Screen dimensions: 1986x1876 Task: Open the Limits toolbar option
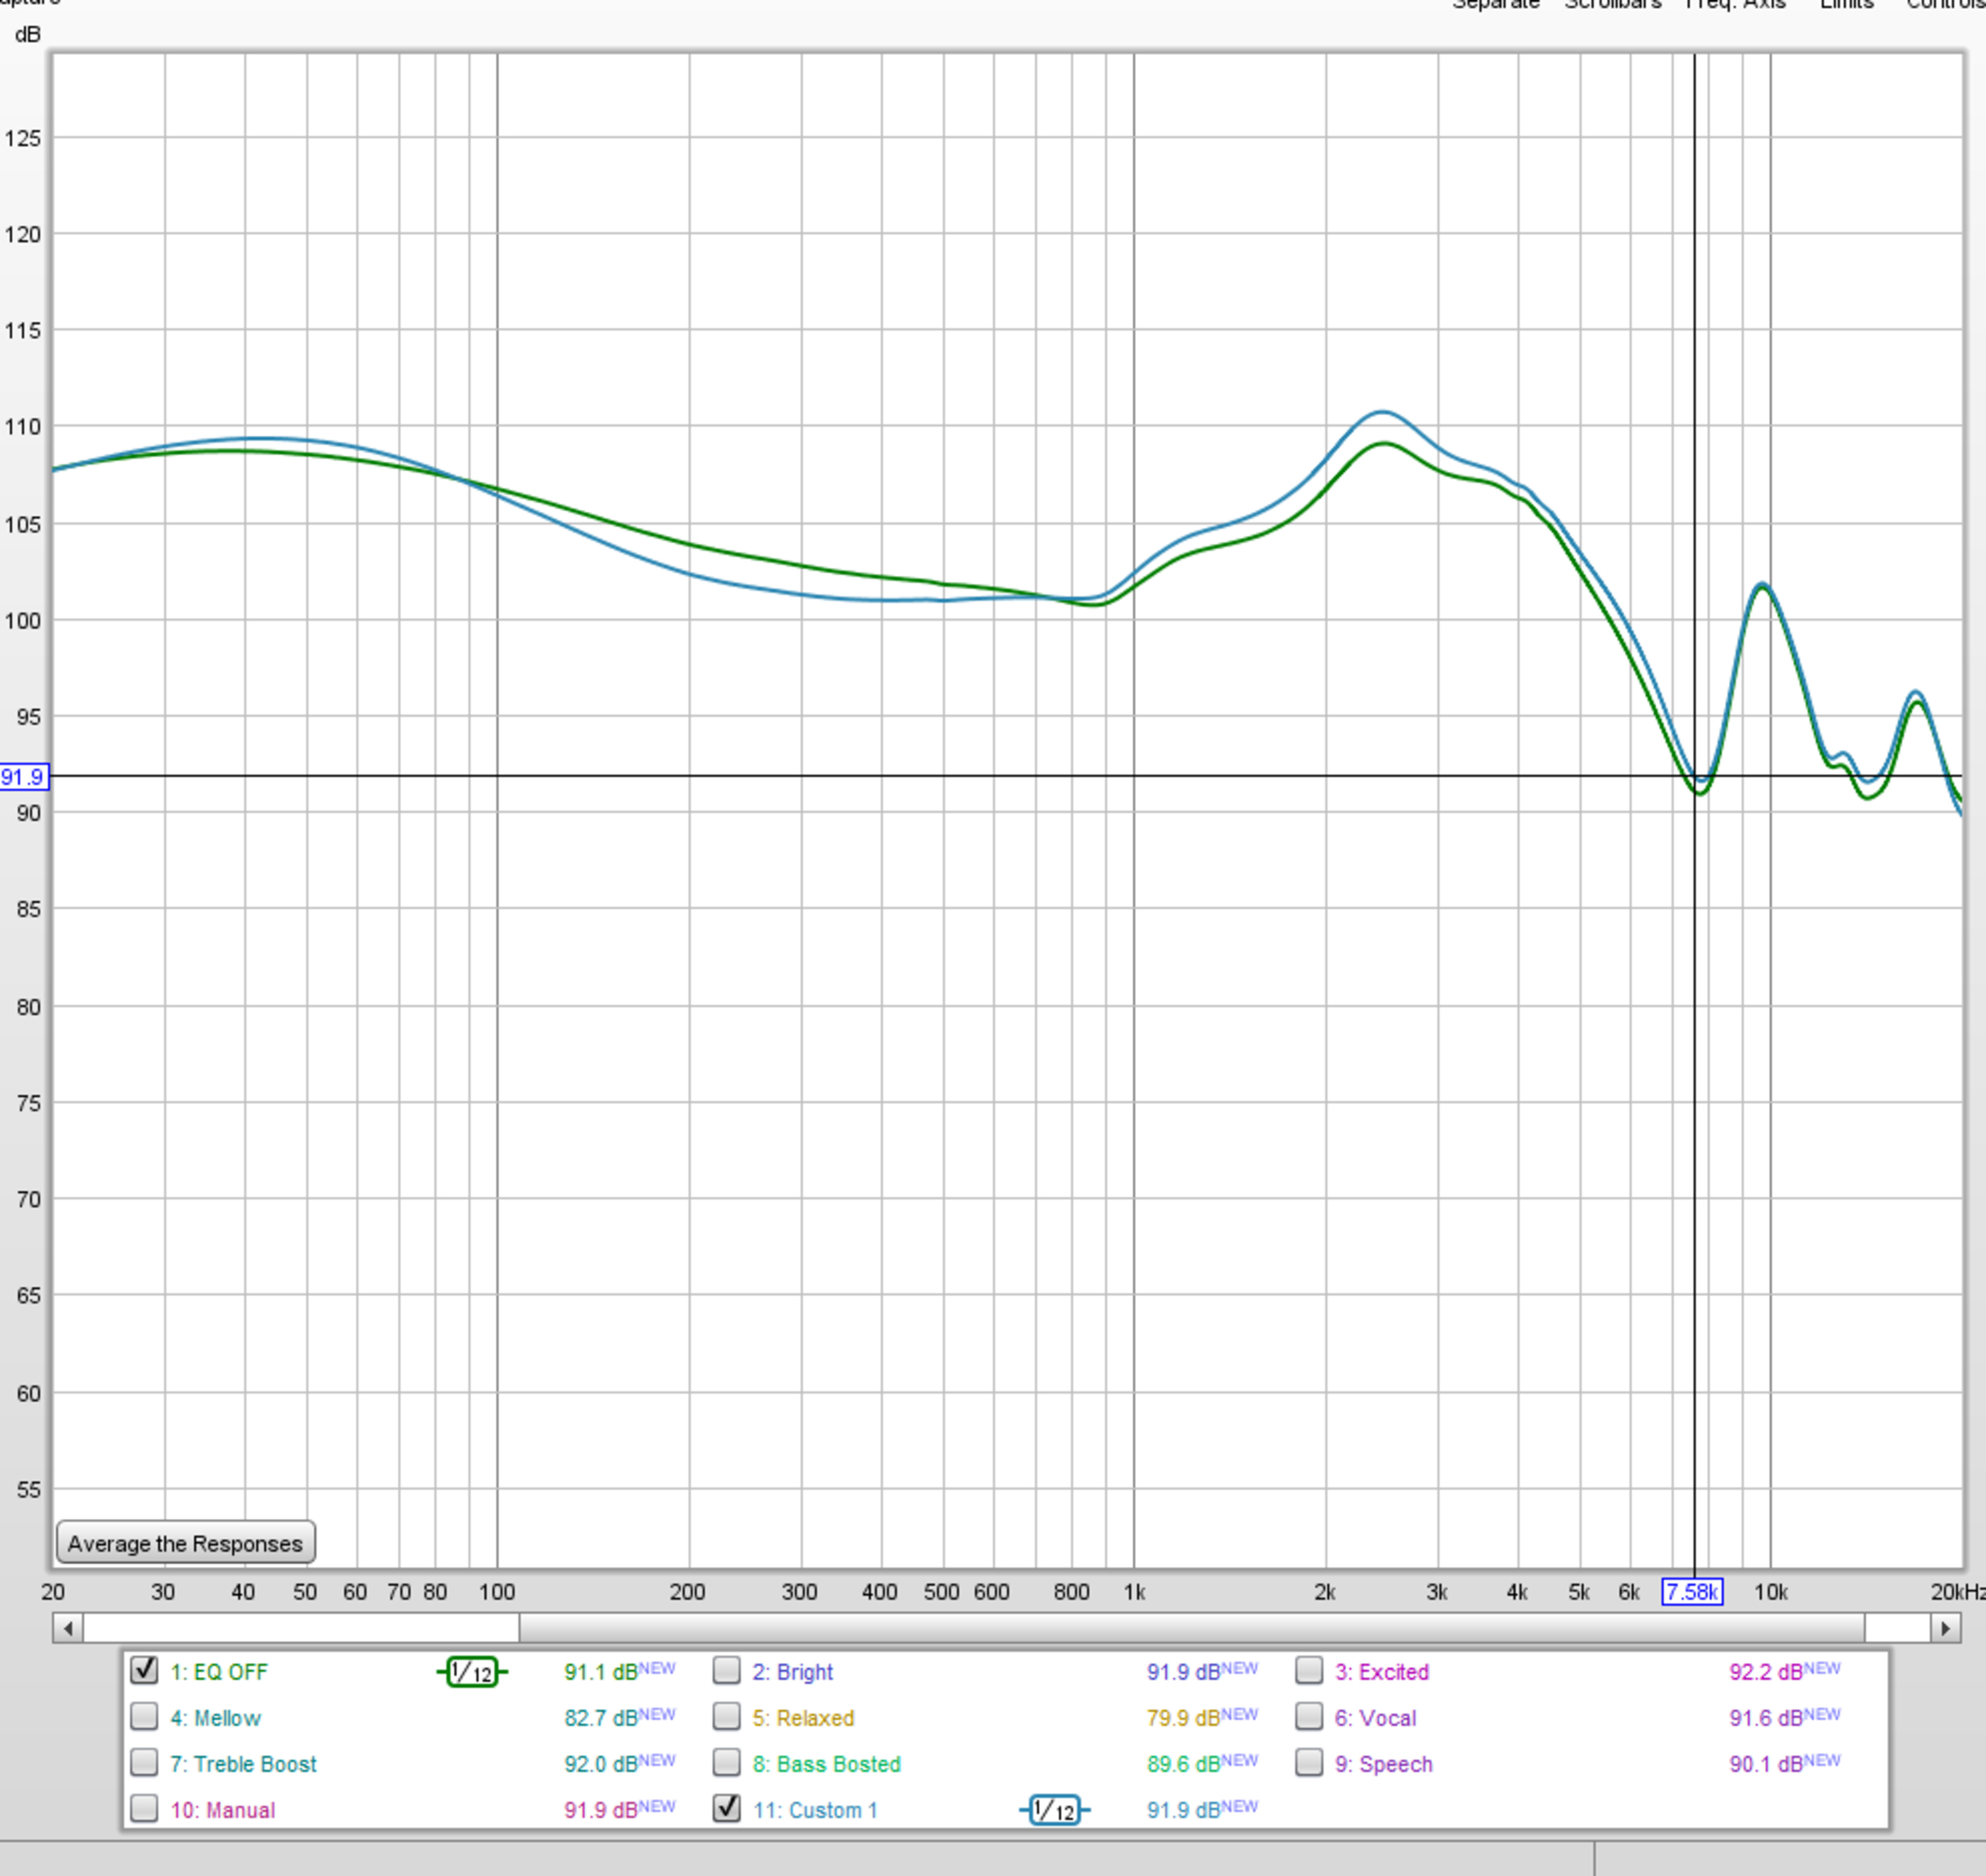[x=1846, y=5]
